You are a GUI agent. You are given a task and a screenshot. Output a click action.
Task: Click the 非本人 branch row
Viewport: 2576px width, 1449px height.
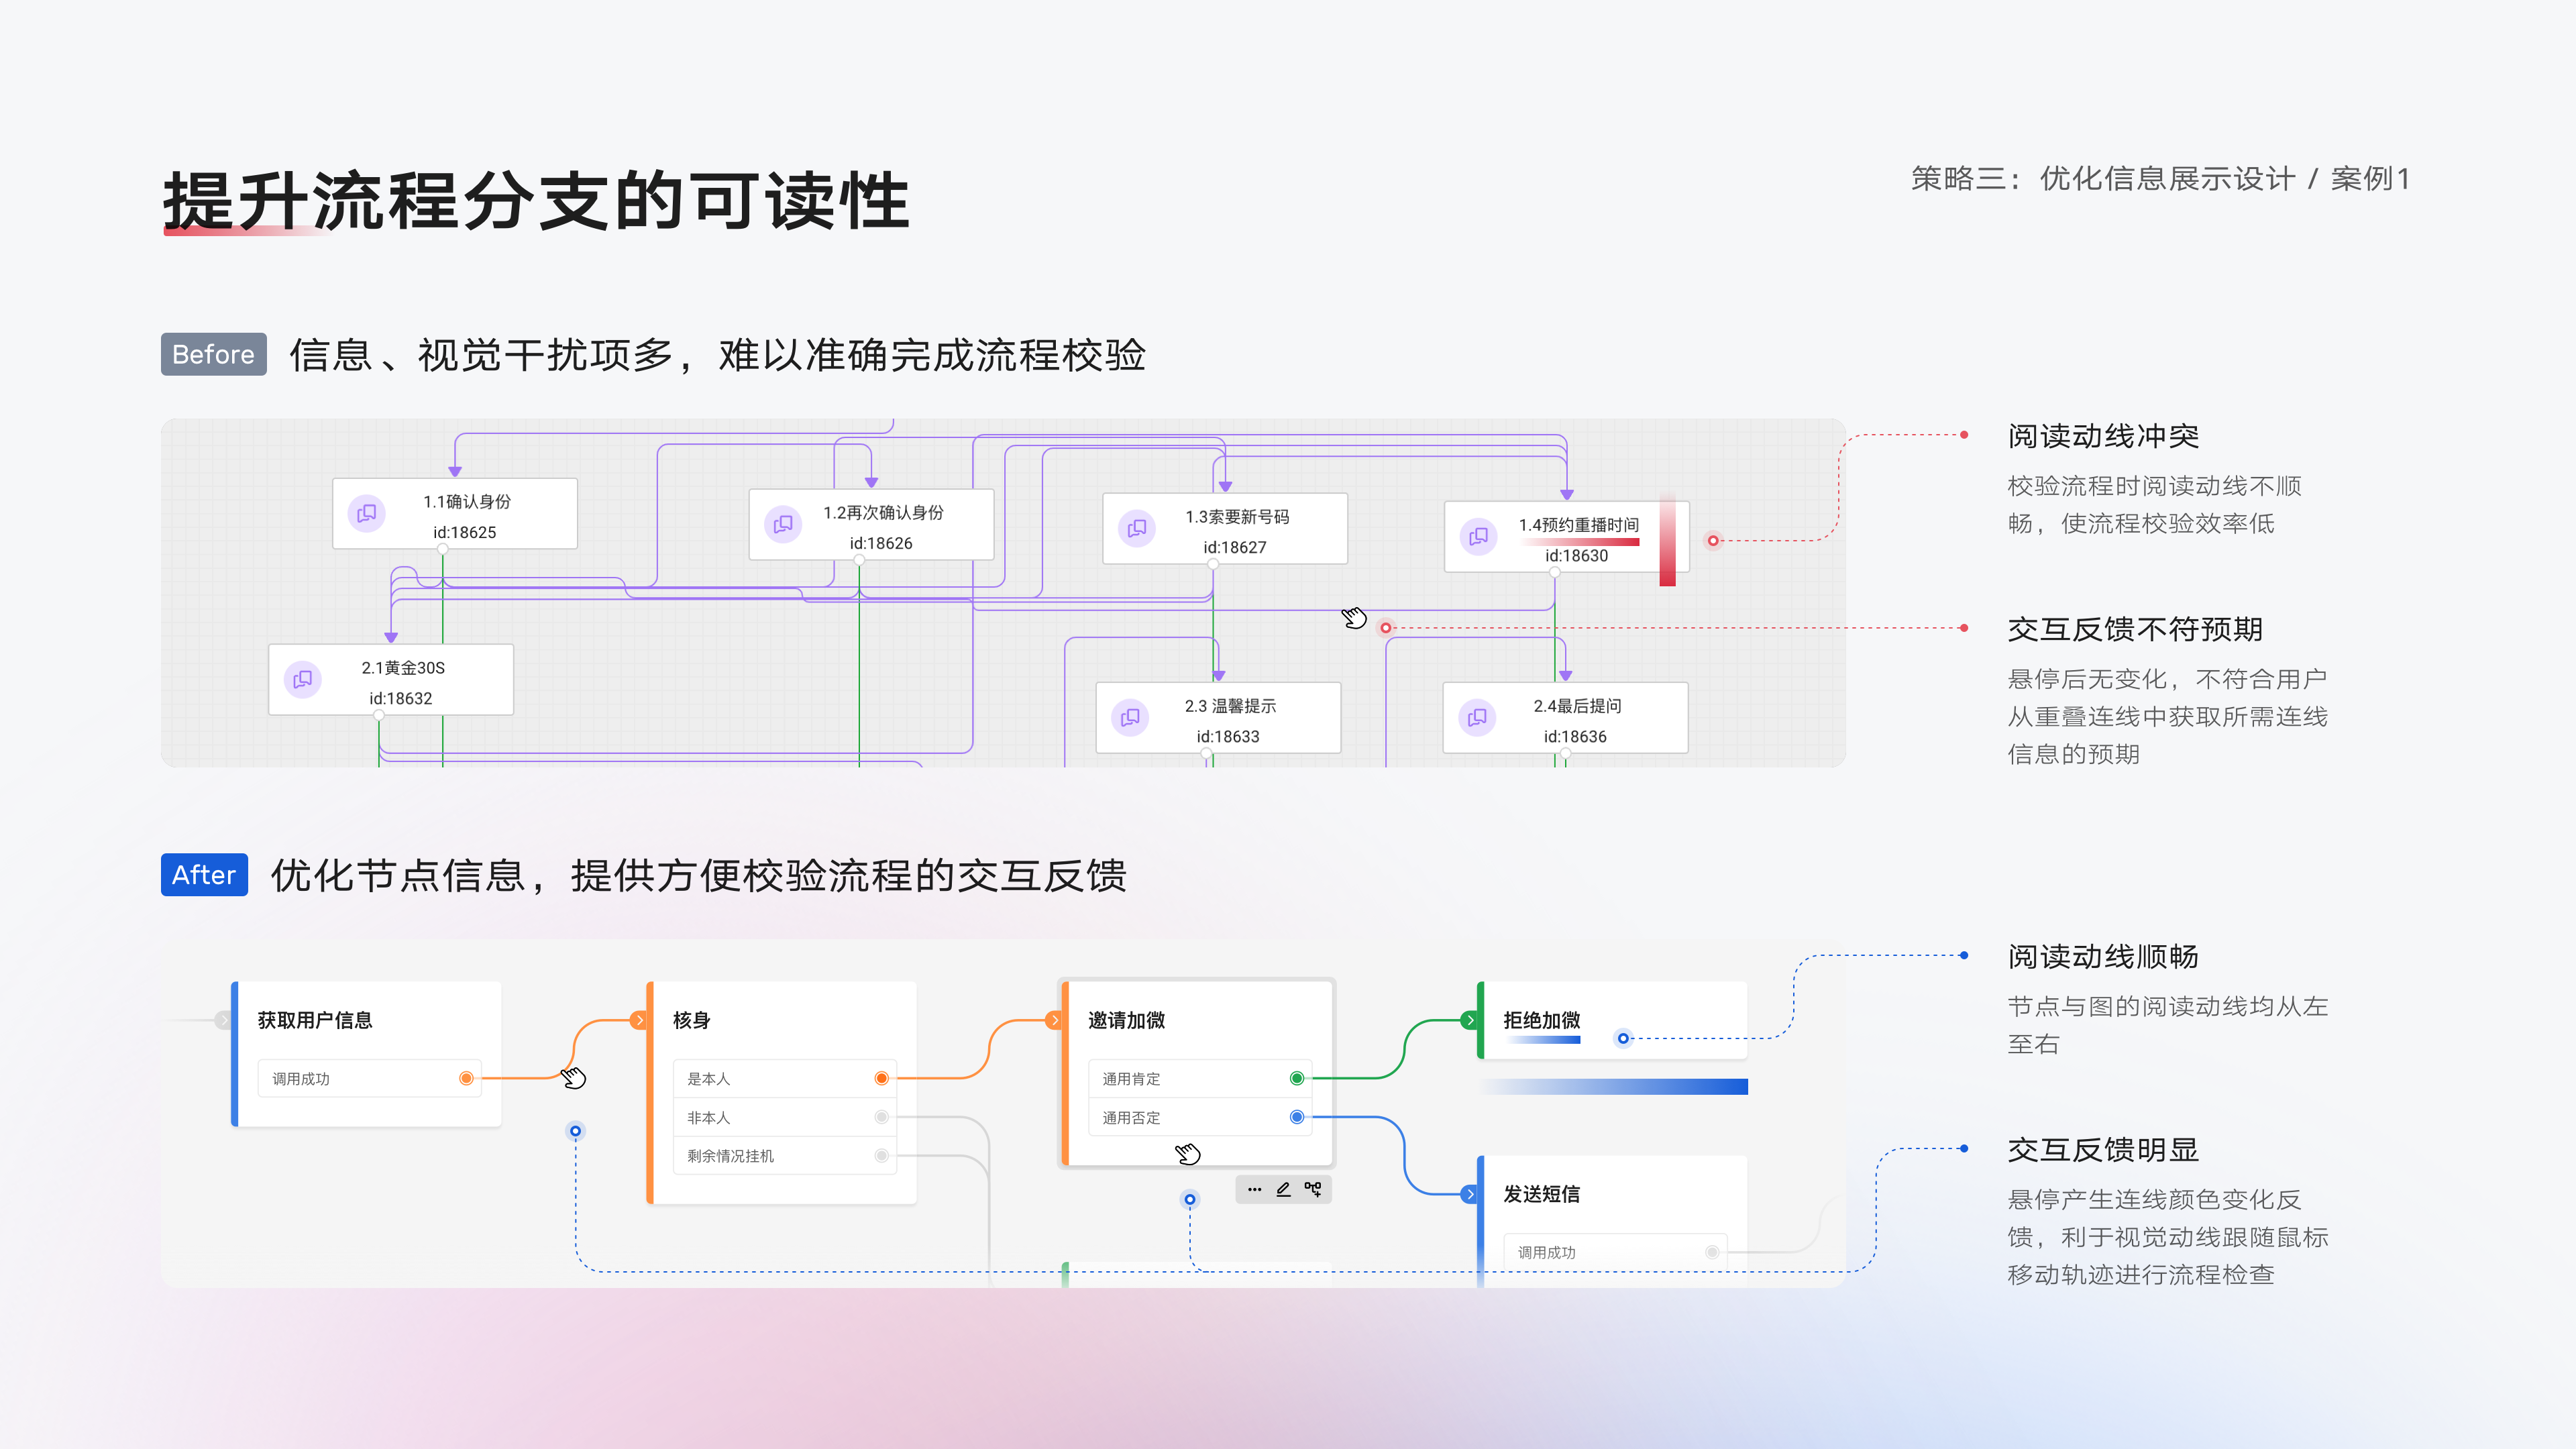(x=784, y=1117)
